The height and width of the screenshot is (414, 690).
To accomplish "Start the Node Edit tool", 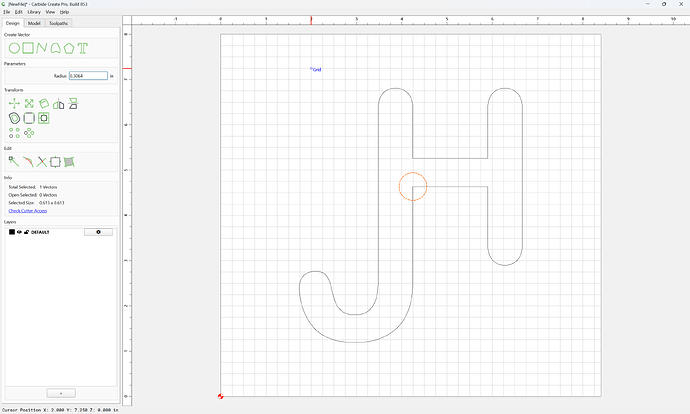I will (x=14, y=162).
